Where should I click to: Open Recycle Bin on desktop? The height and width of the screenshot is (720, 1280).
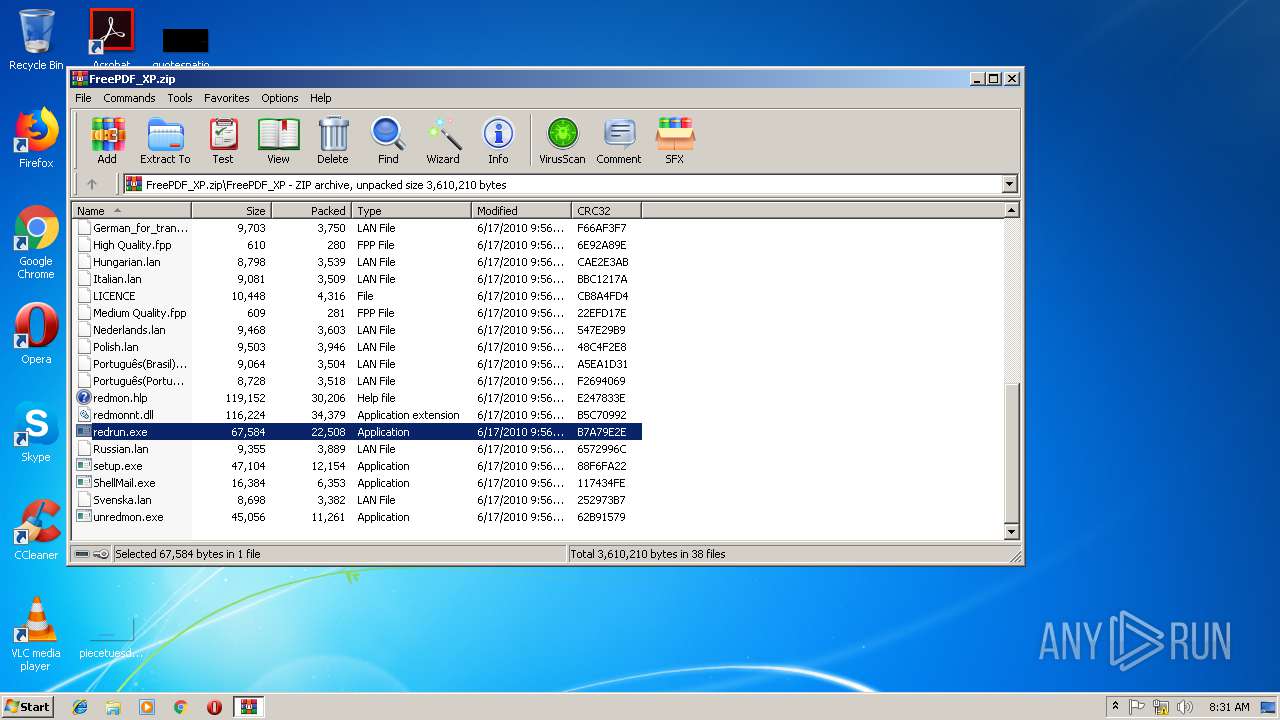click(x=36, y=40)
